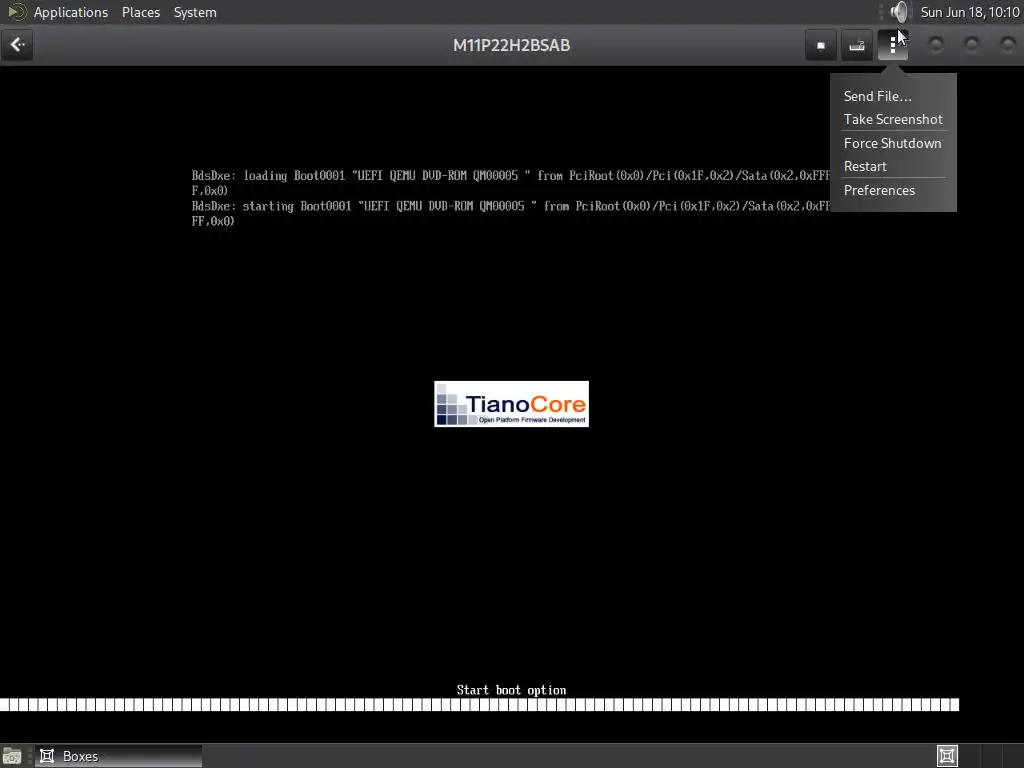Image resolution: width=1024 pixels, height=768 pixels.
Task: Click the show desktop icon in bottom panel
Action: pyautogui.click(x=12, y=756)
